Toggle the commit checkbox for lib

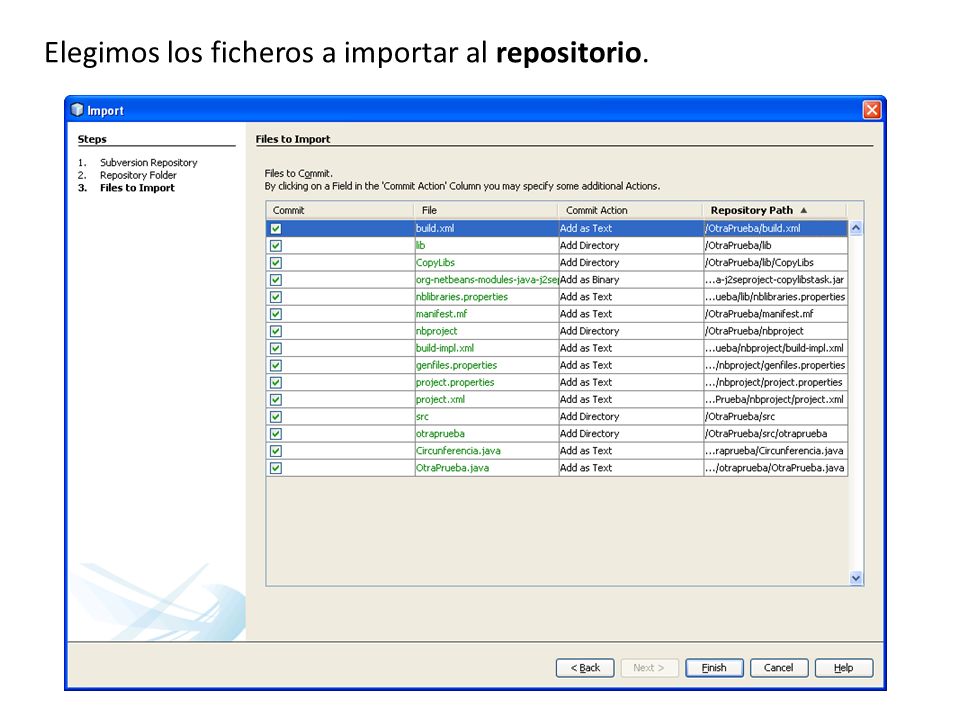tap(276, 246)
